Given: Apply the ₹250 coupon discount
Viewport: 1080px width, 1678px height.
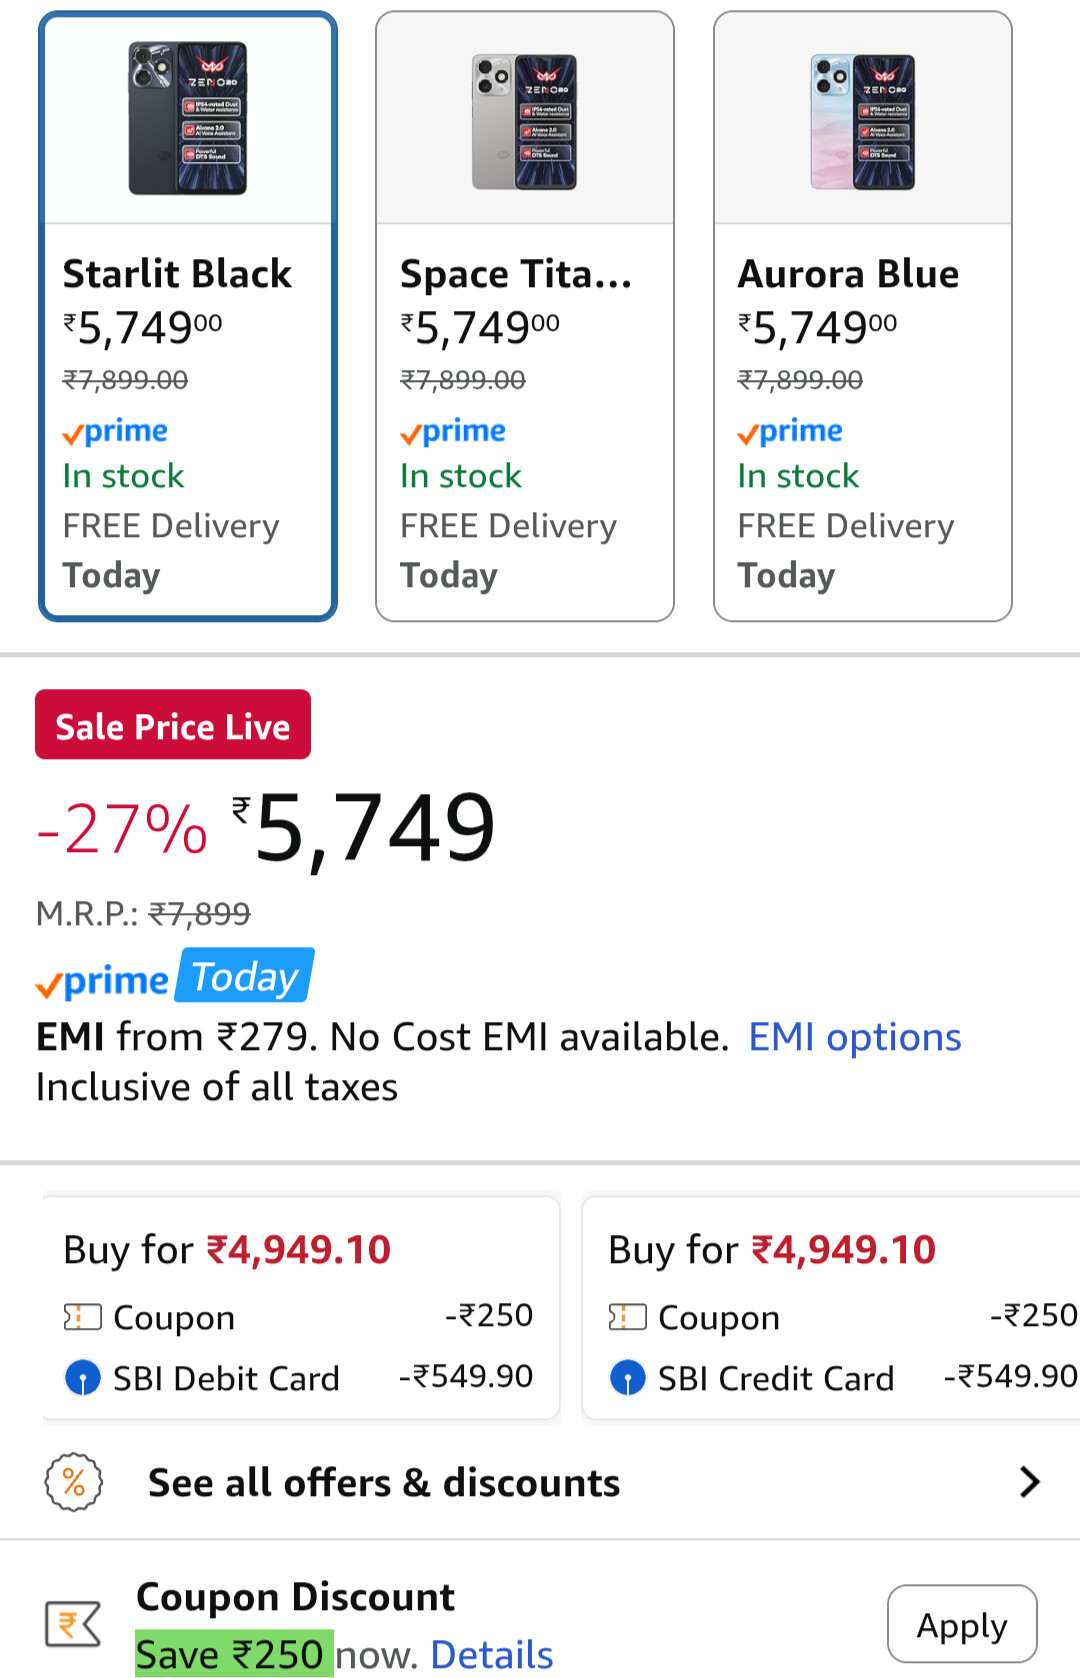Looking at the screenshot, I should [962, 1624].
